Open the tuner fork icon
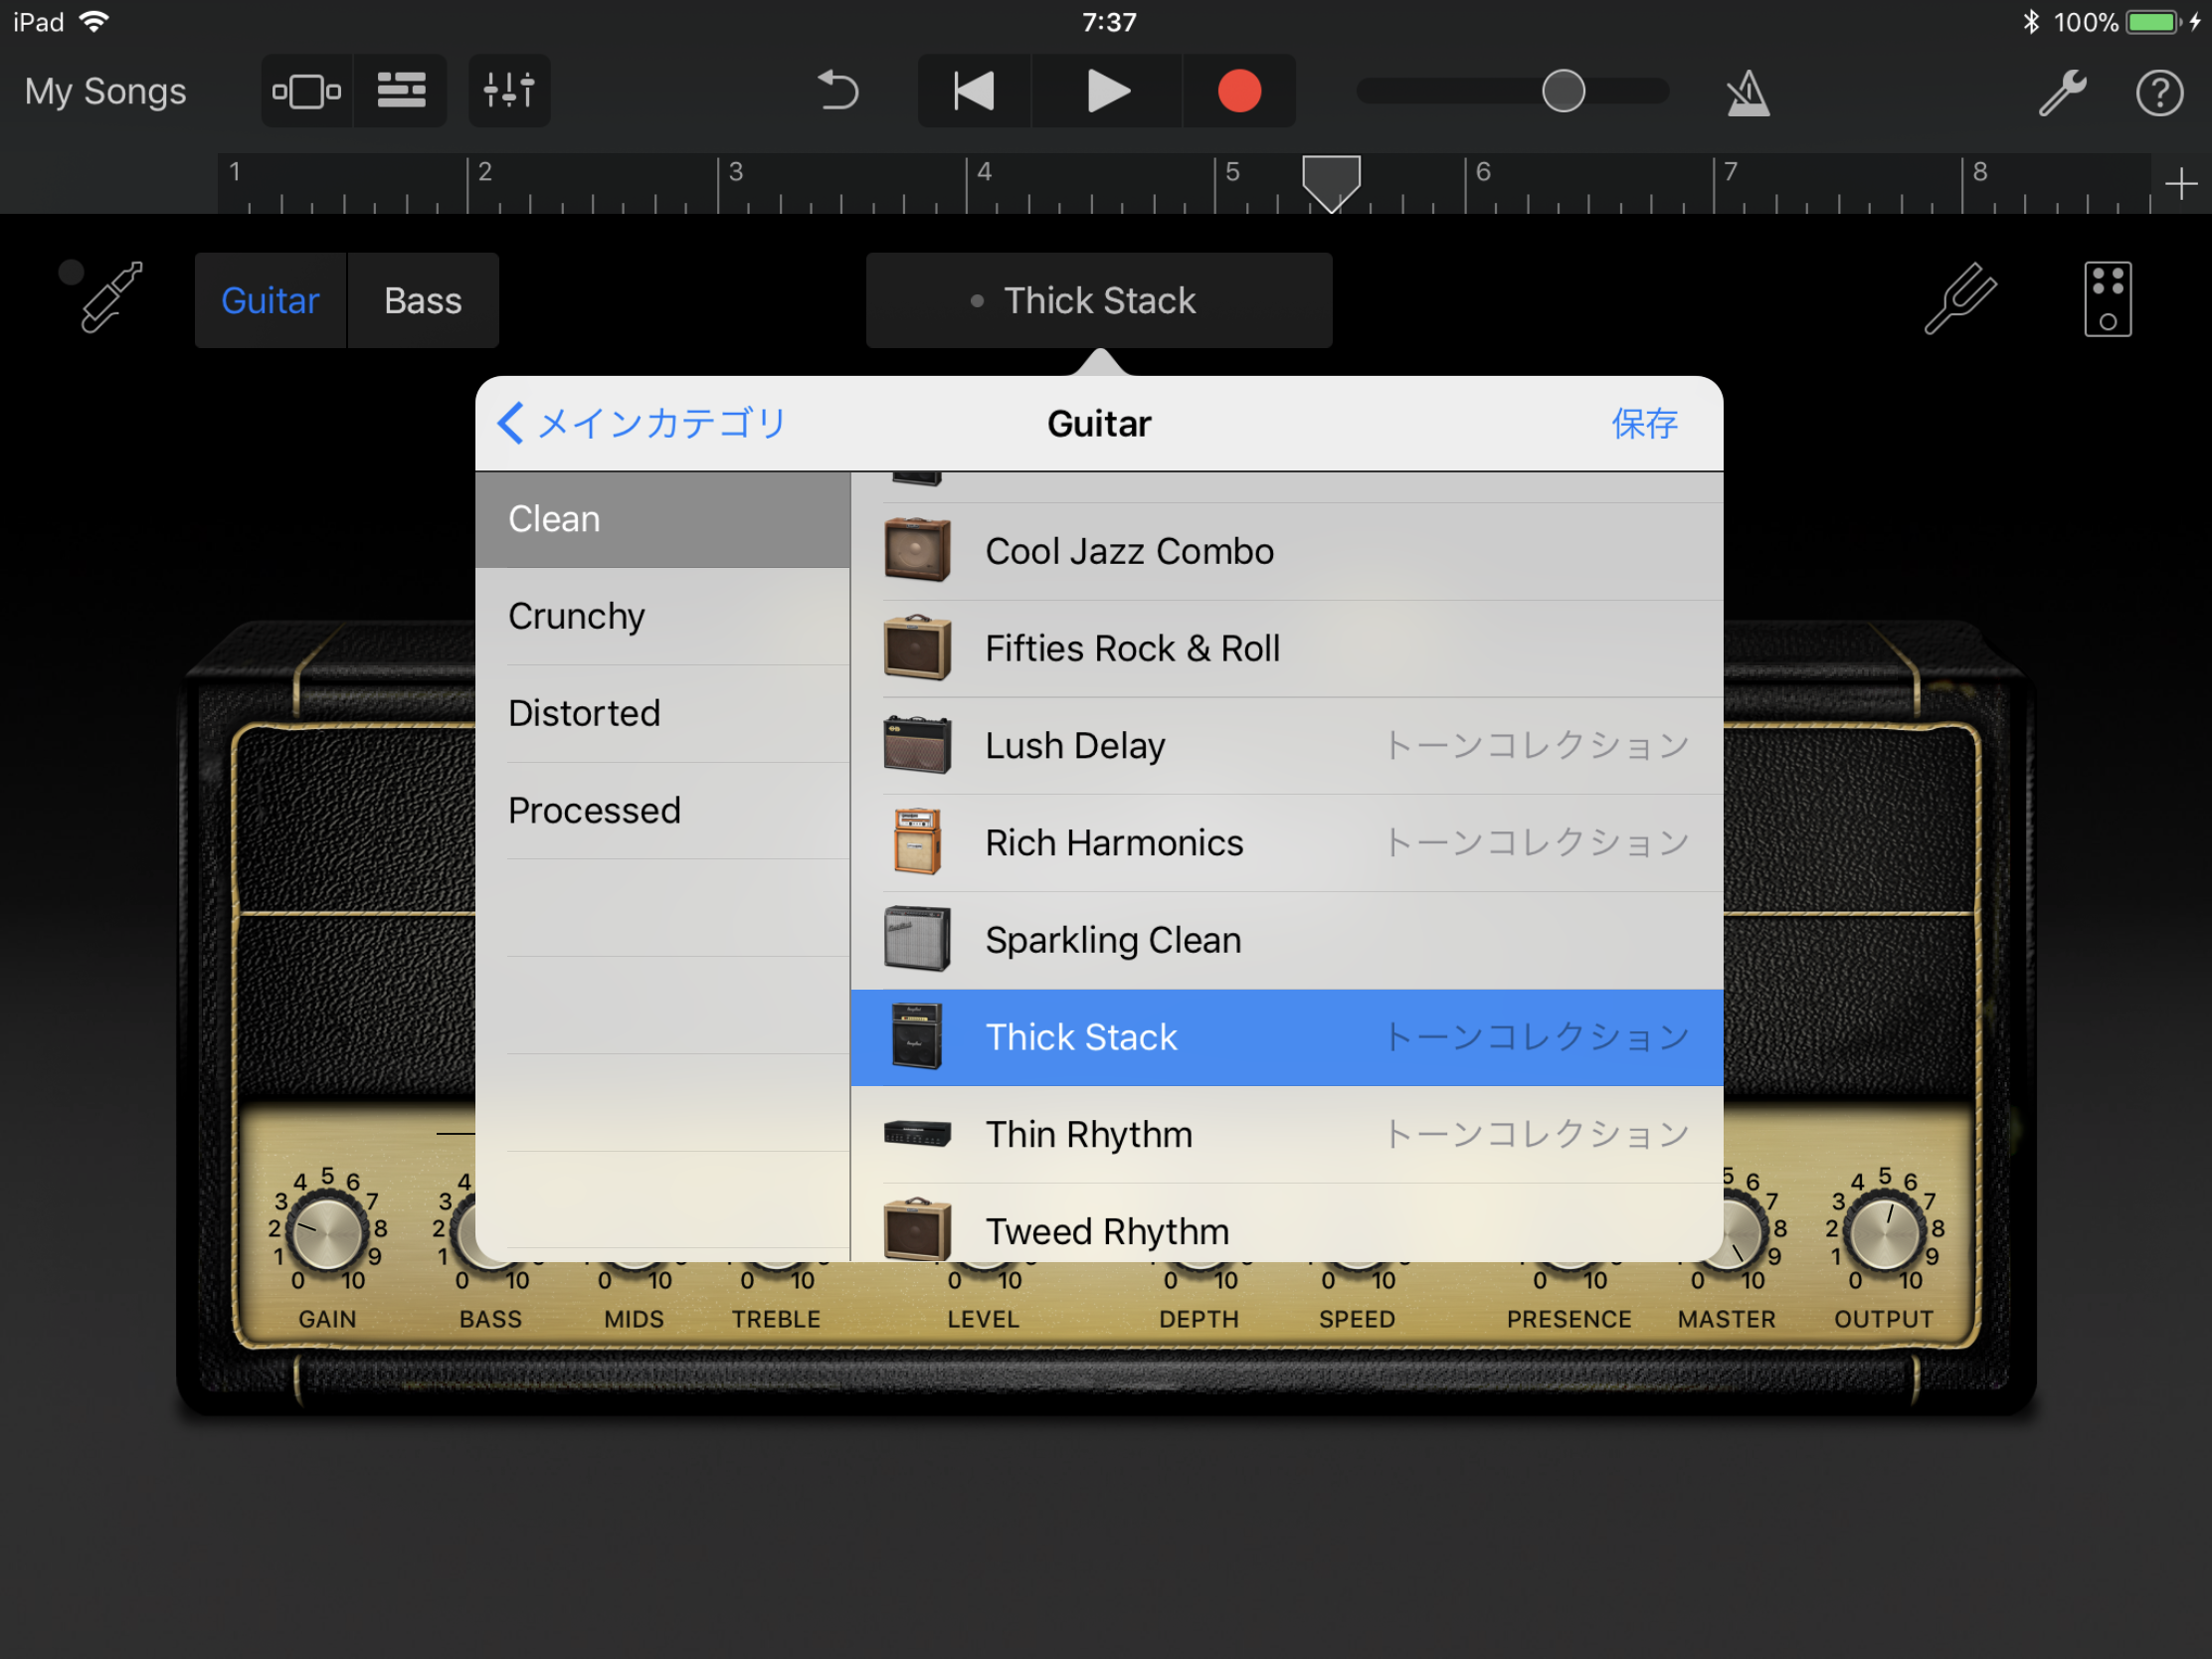The height and width of the screenshot is (1659, 2212). pos(1960,298)
